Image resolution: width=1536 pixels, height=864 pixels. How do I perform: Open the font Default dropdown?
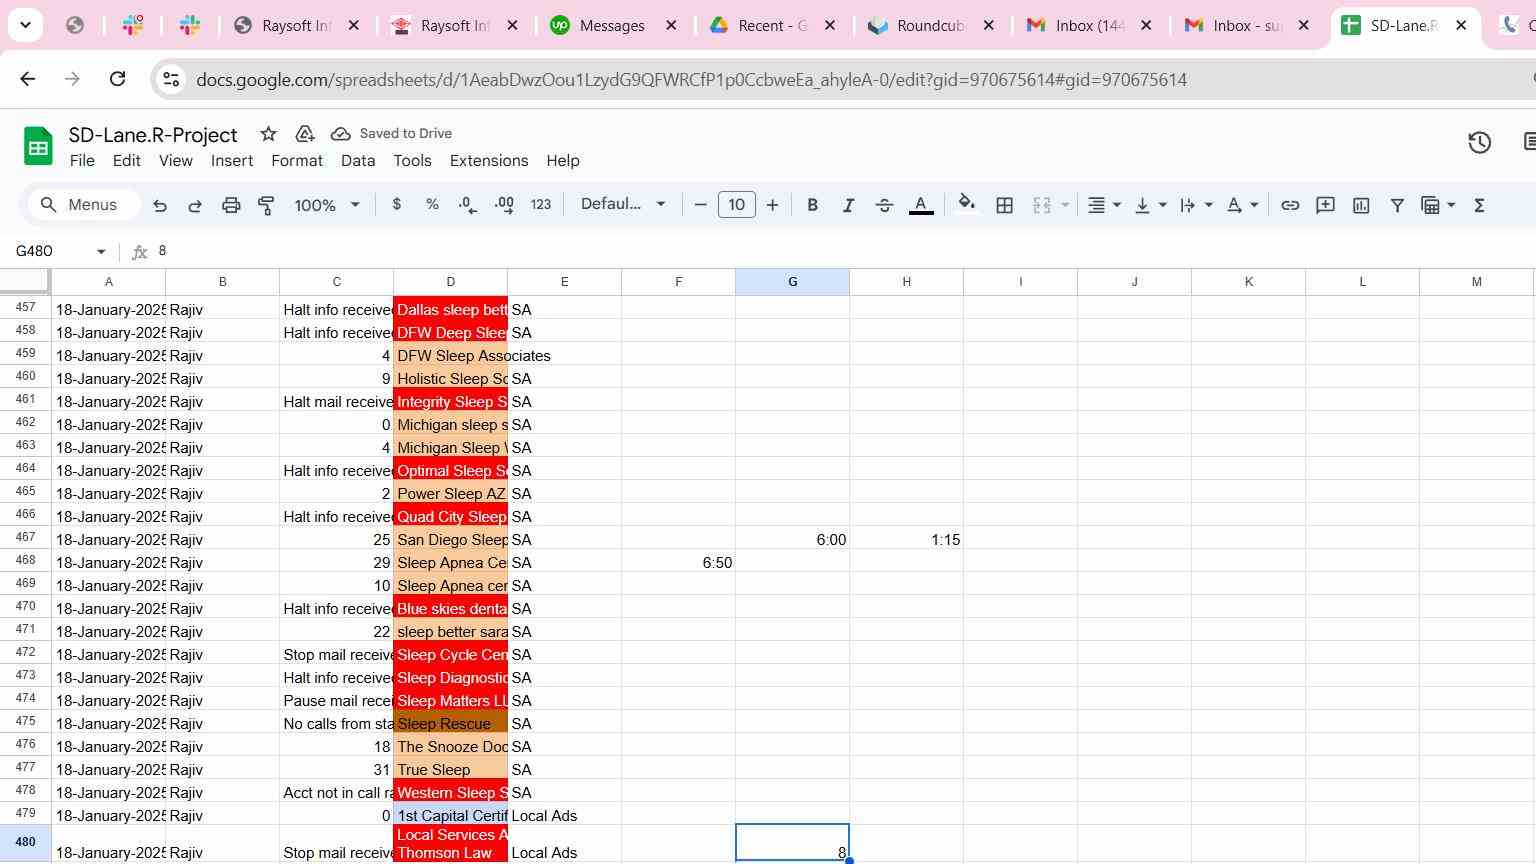(x=623, y=204)
